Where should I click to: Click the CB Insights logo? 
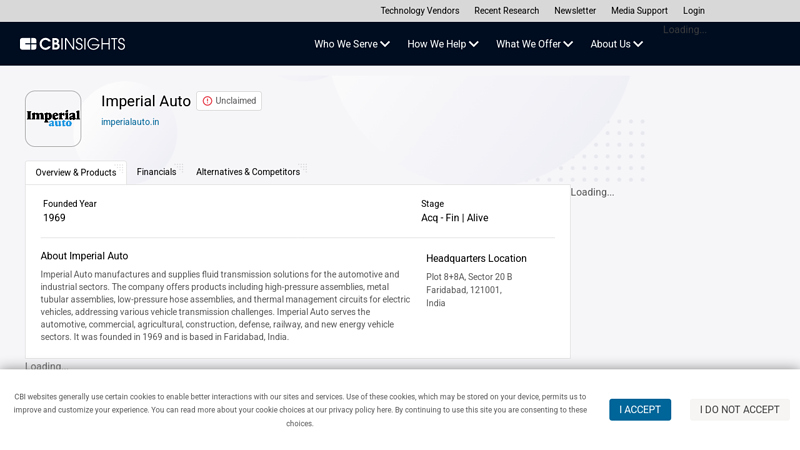point(72,44)
